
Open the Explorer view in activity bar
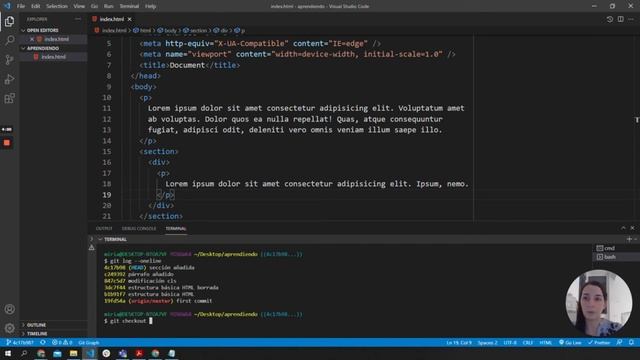(9, 21)
